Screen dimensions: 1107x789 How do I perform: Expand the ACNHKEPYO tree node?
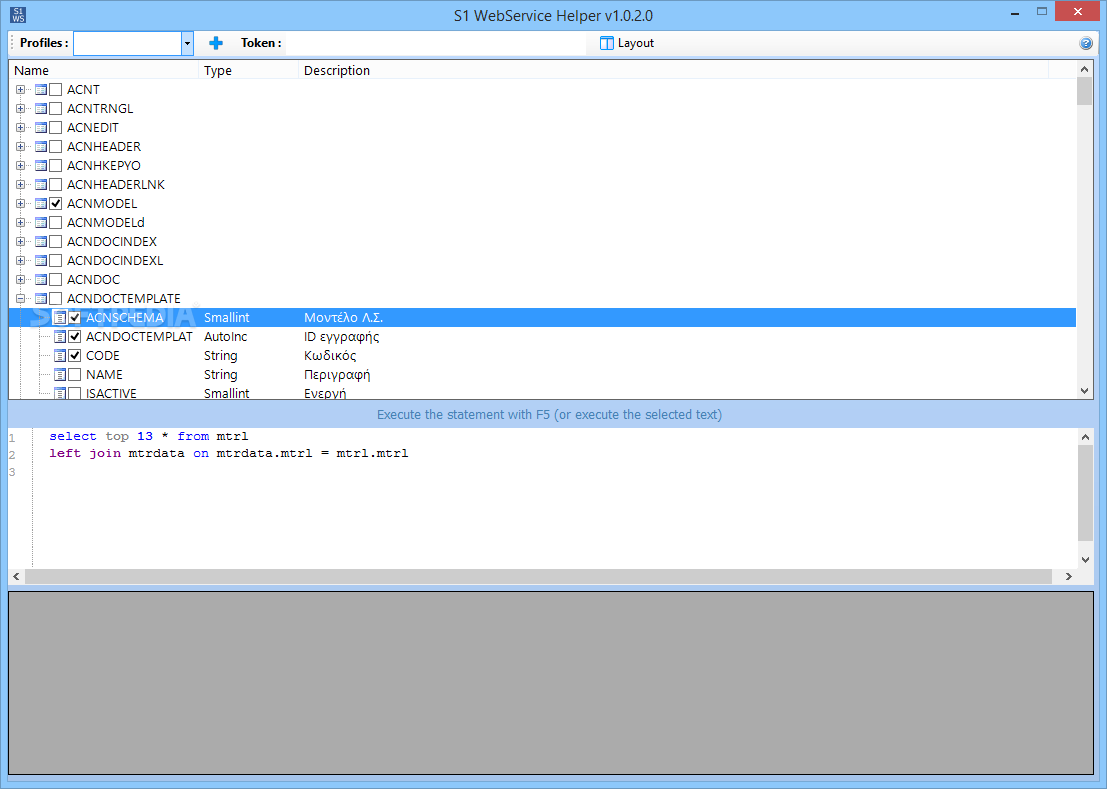point(20,166)
